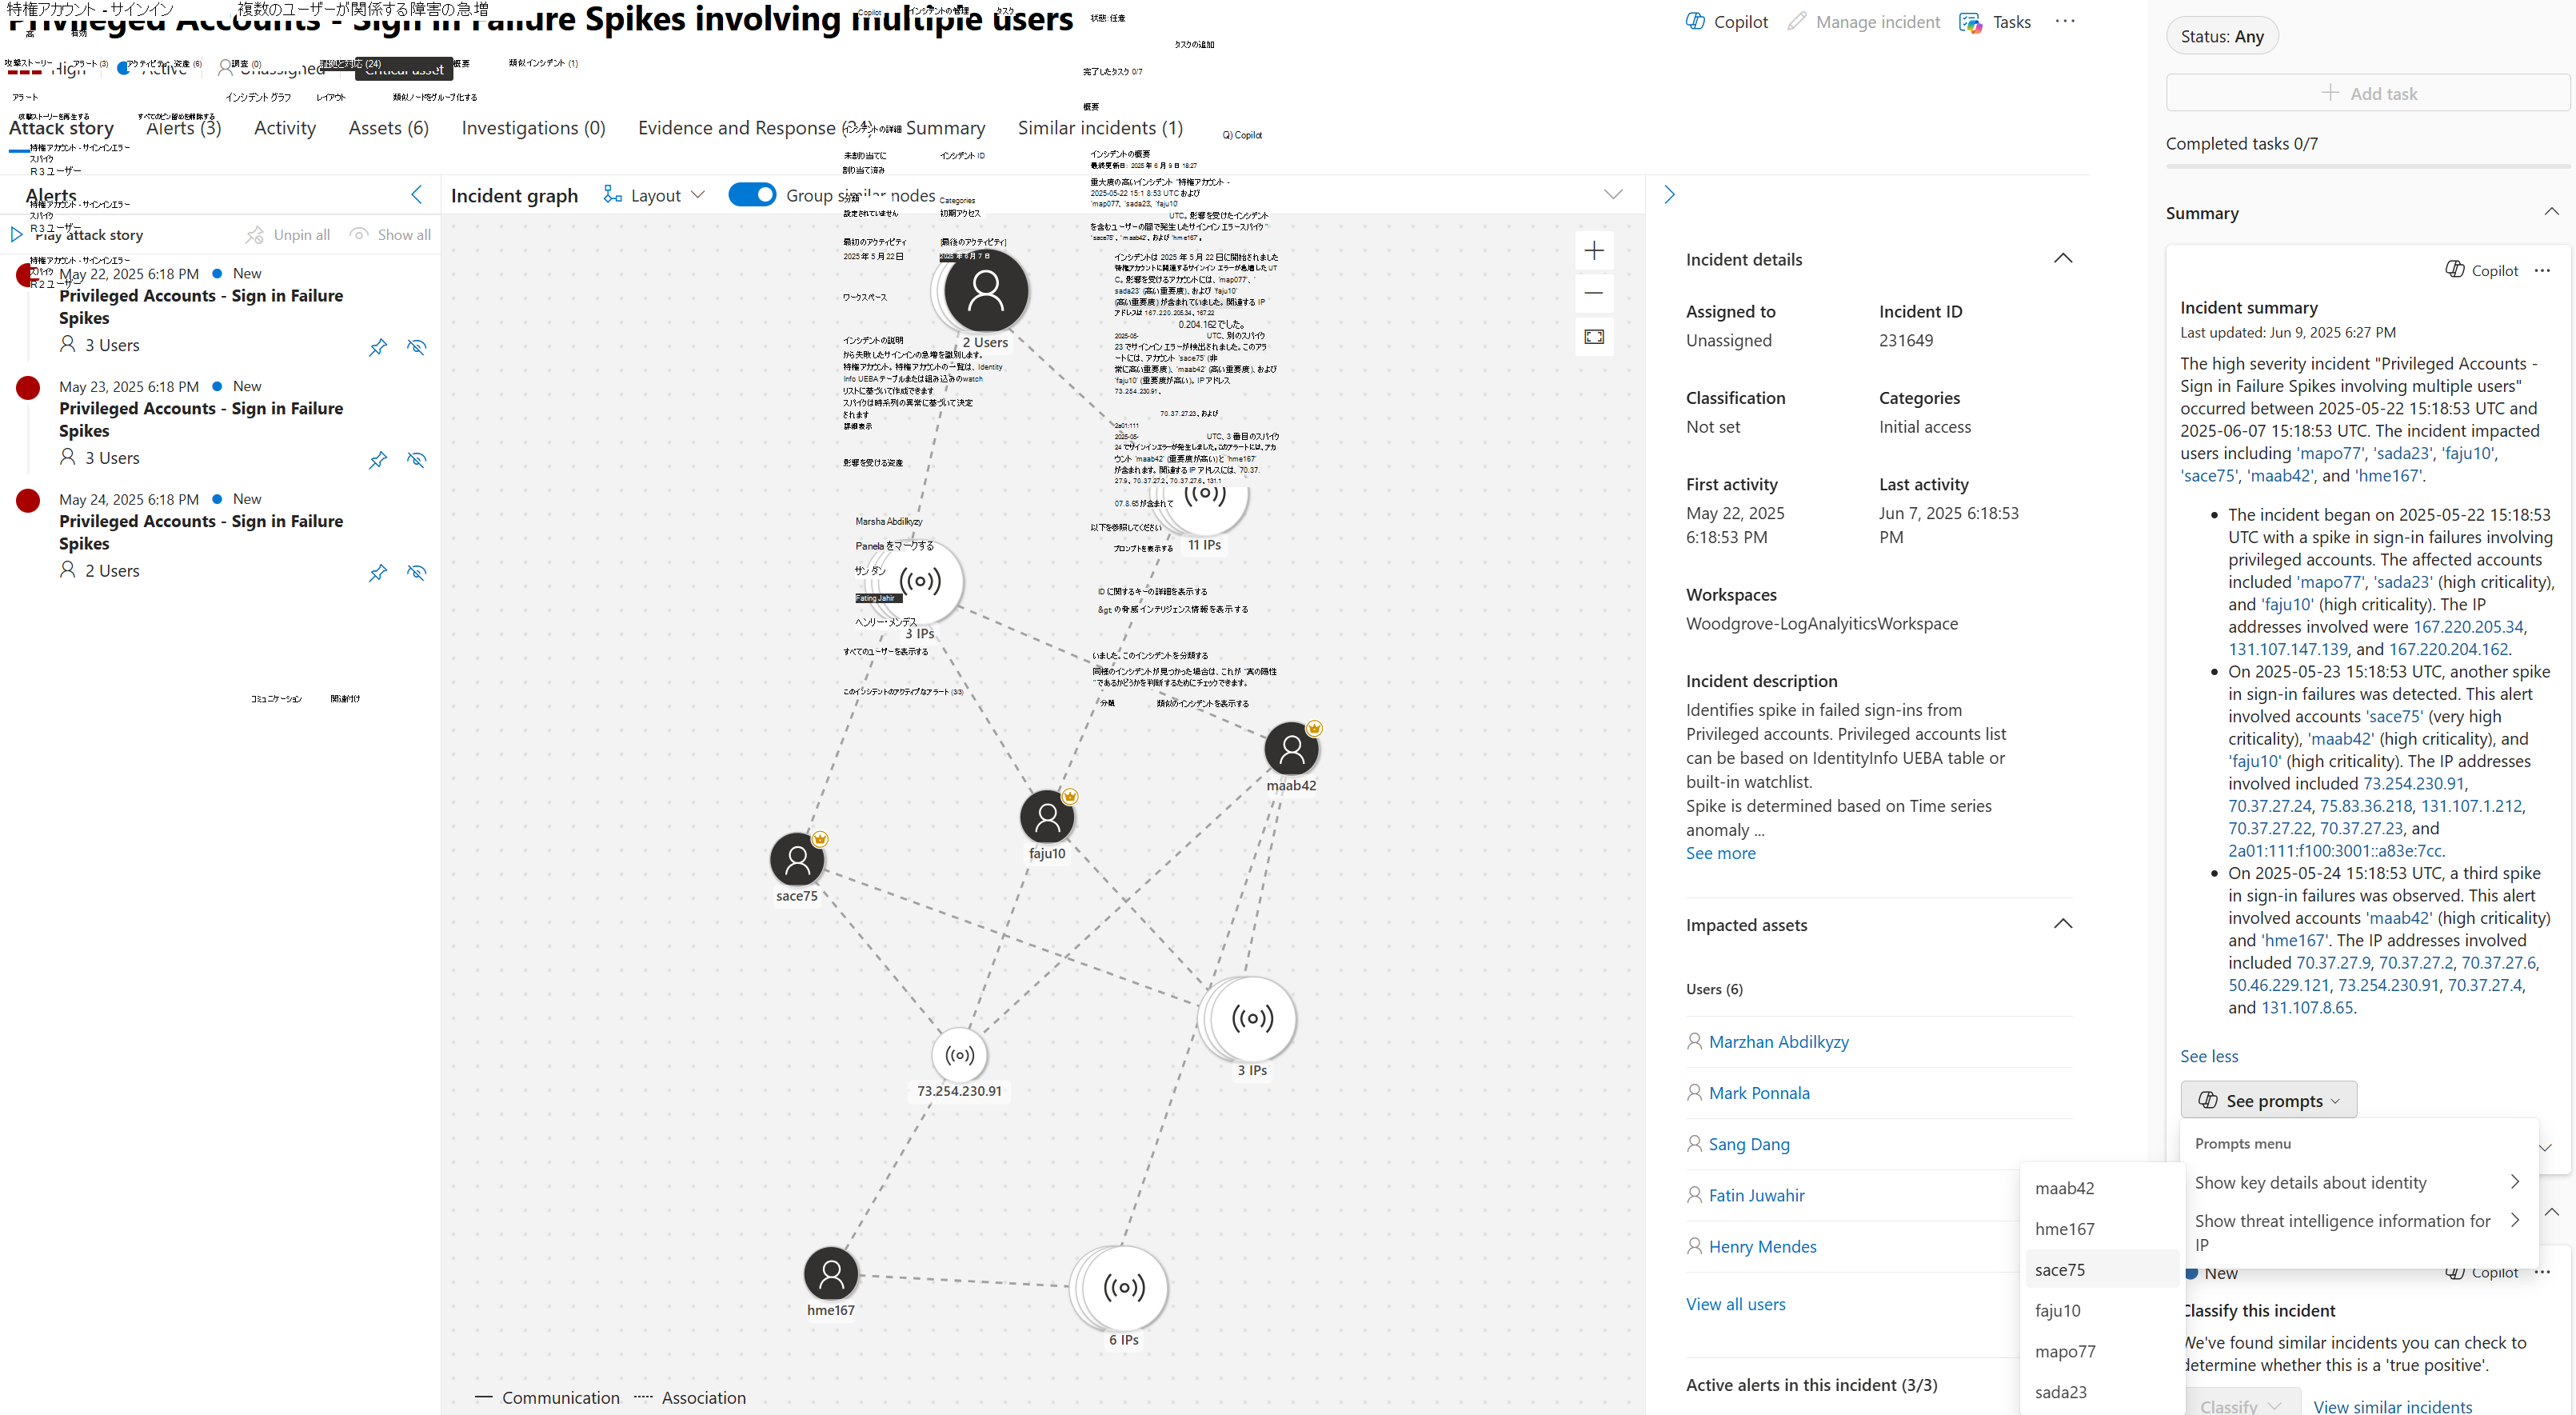The width and height of the screenshot is (2576, 1415).
Task: Pin the May 24 alert
Action: 377,573
